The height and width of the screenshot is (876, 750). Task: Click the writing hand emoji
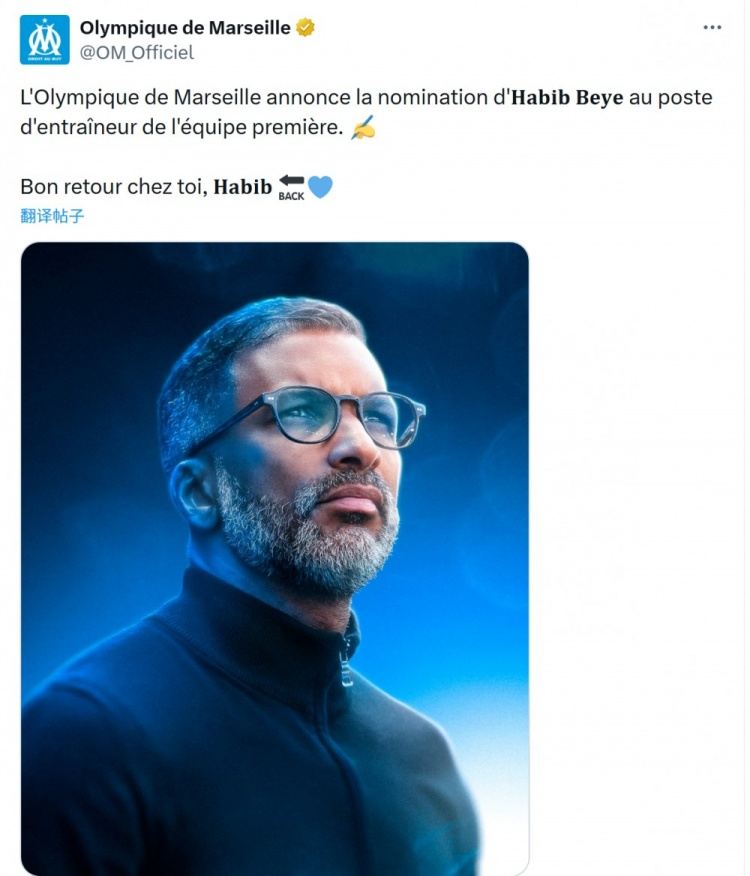tap(364, 130)
